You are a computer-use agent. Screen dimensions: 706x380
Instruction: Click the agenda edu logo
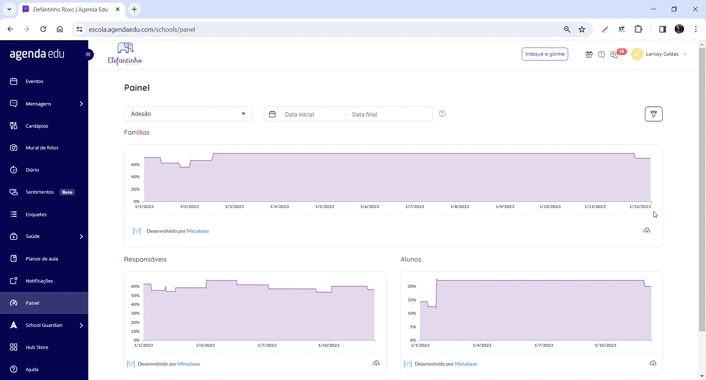point(37,54)
